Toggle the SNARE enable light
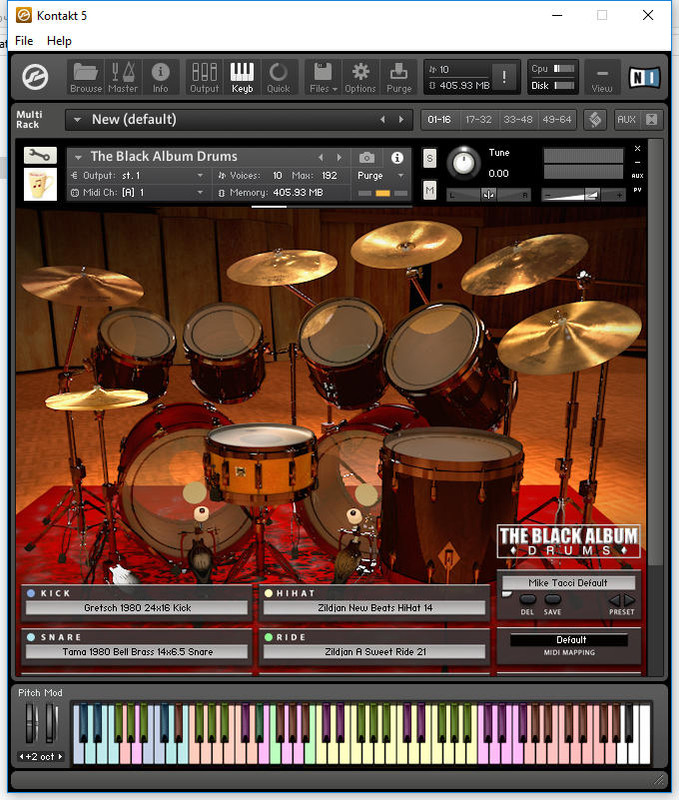This screenshot has height=800, width=679. (x=31, y=637)
